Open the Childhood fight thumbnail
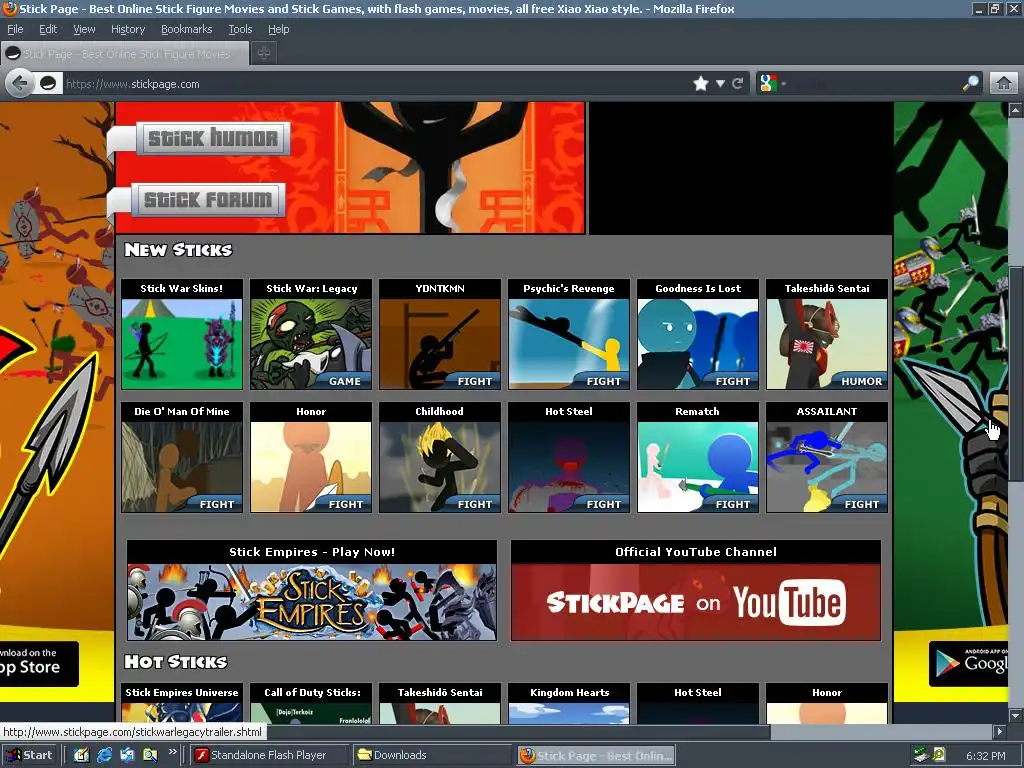The width and height of the screenshot is (1024, 768). pos(440,457)
